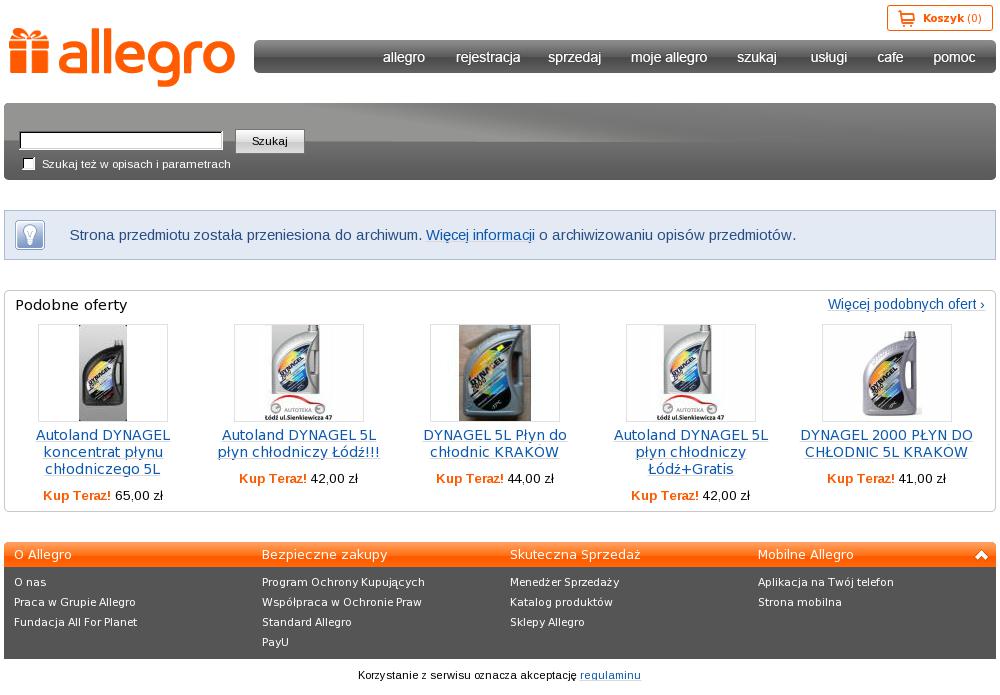Click the O Allegro footer heading
This screenshot has height=695, width=1000.
(x=43, y=555)
